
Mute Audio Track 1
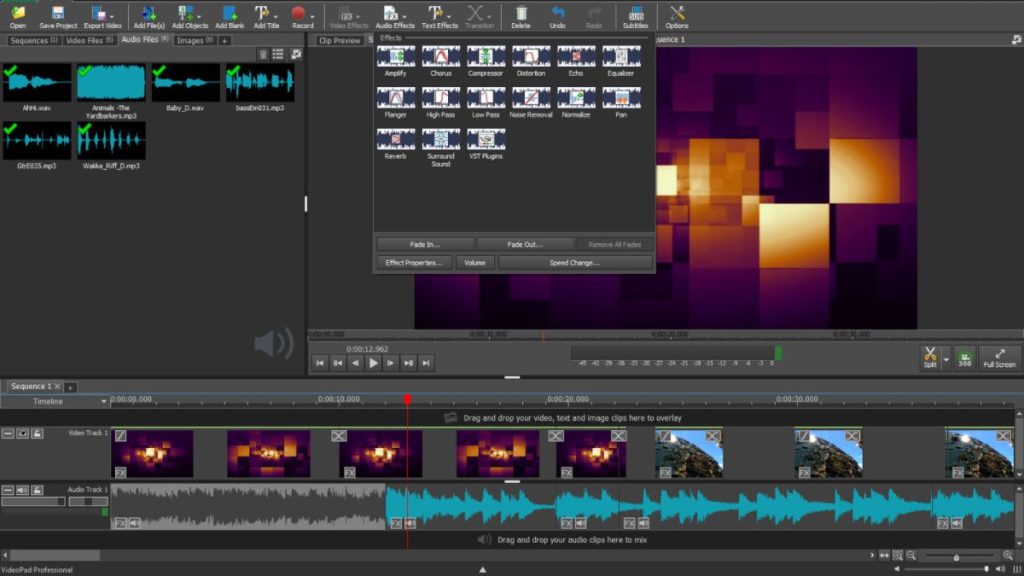[x=22, y=490]
